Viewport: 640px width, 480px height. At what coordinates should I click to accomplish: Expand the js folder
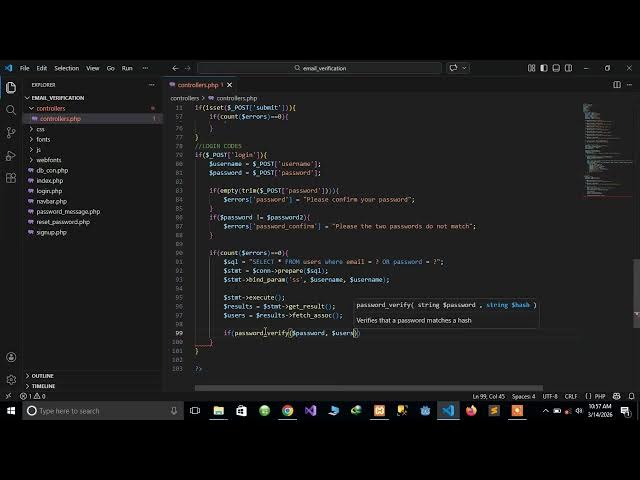coord(38,149)
